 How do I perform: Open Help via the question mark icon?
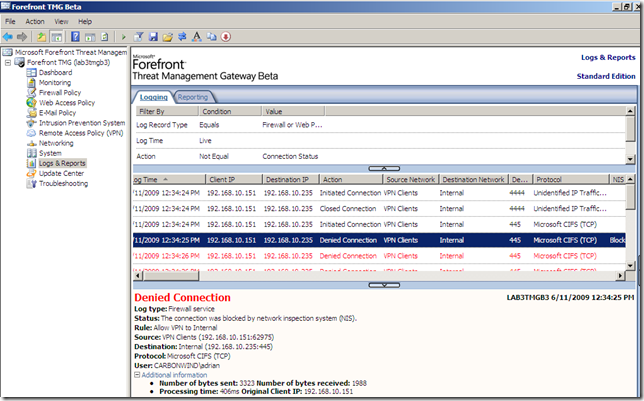(x=75, y=37)
